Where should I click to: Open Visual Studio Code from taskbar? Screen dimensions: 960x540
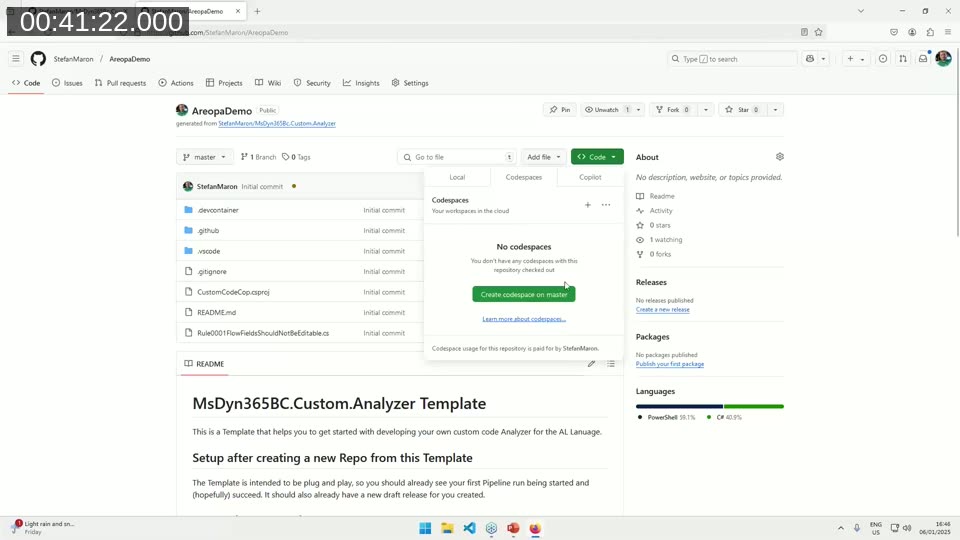[469, 528]
